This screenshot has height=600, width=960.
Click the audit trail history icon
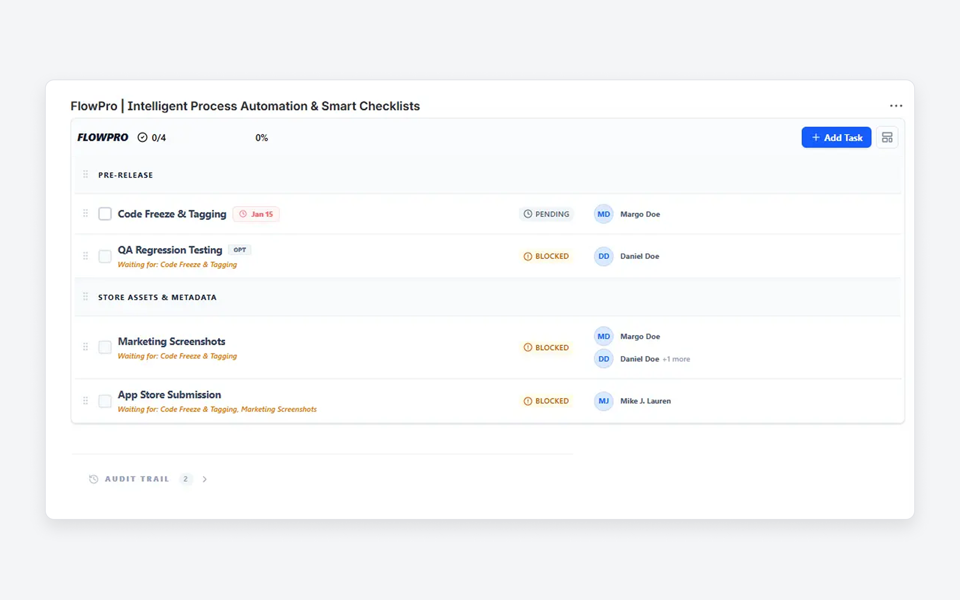coord(94,479)
